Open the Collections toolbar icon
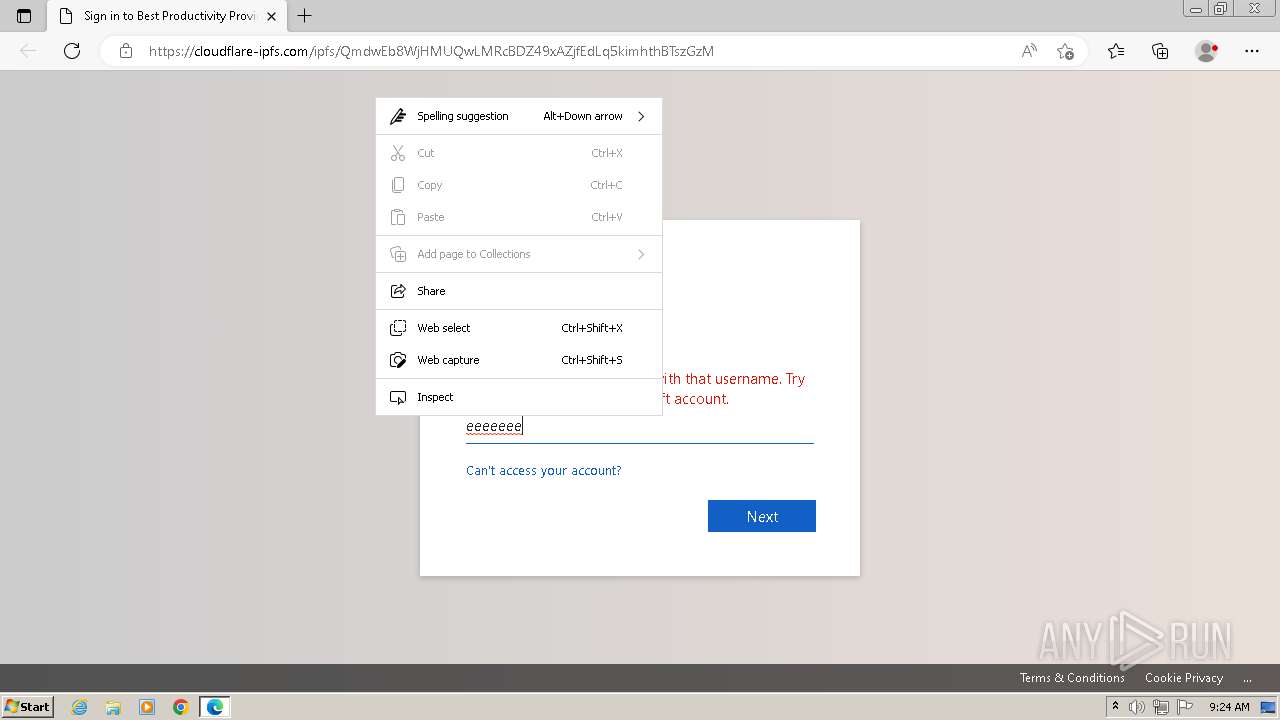The image size is (1280, 720). pyautogui.click(x=1160, y=51)
